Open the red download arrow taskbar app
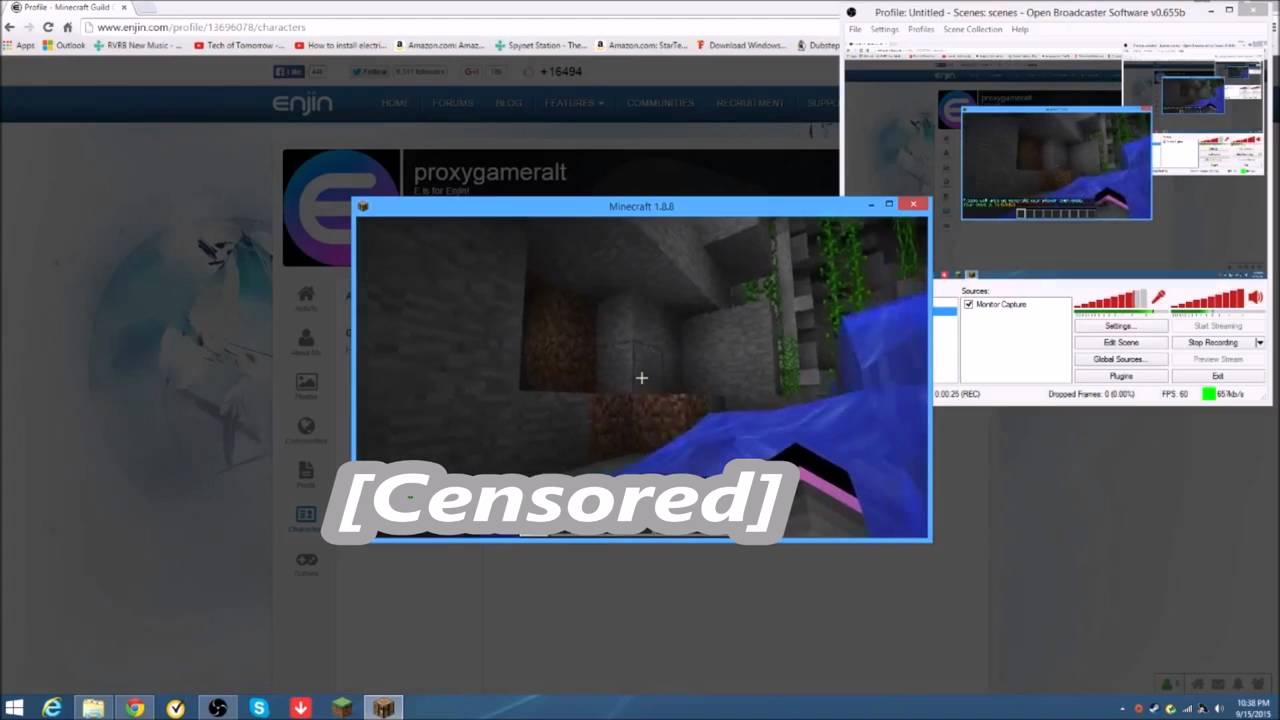The width and height of the screenshot is (1280, 720). point(300,708)
